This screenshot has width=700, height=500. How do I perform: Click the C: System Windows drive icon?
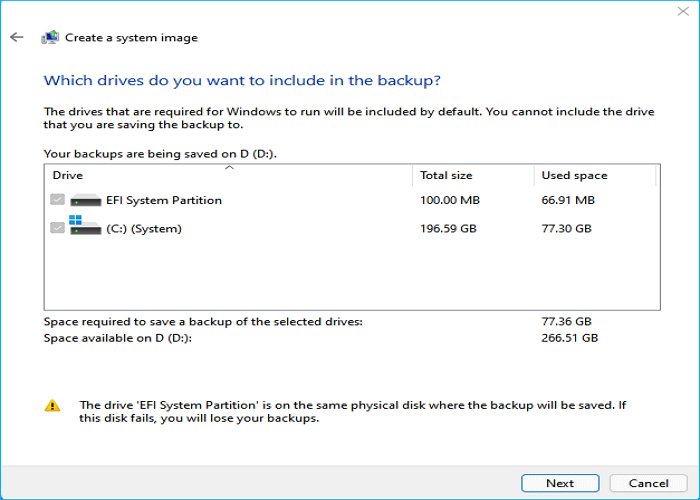85,225
